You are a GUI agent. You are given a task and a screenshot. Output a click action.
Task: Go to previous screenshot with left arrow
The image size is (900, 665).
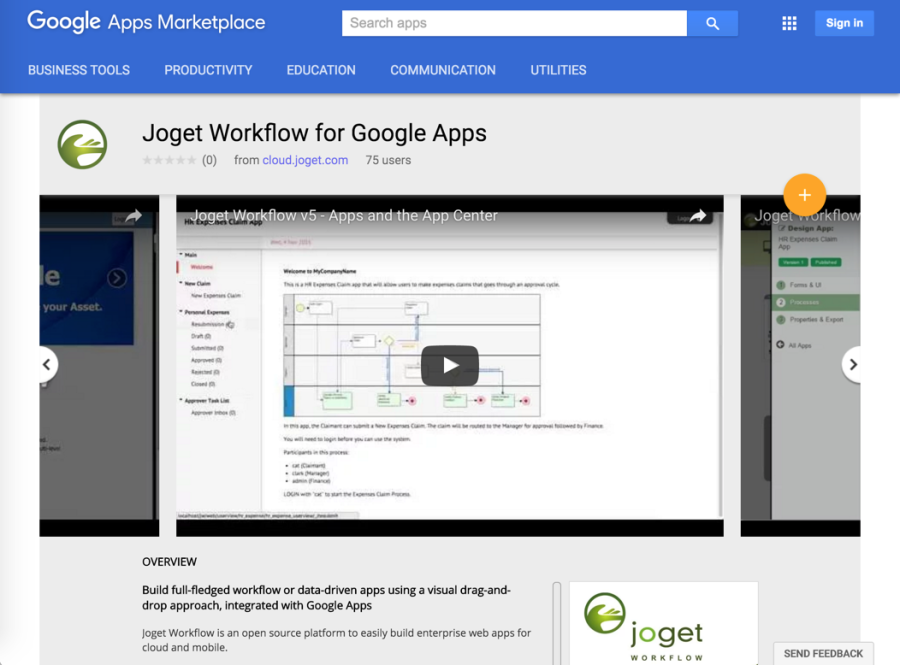[47, 364]
